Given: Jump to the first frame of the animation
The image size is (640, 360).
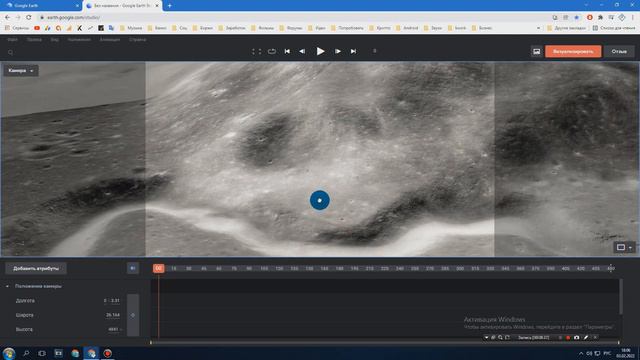Looking at the screenshot, I should pos(287,51).
